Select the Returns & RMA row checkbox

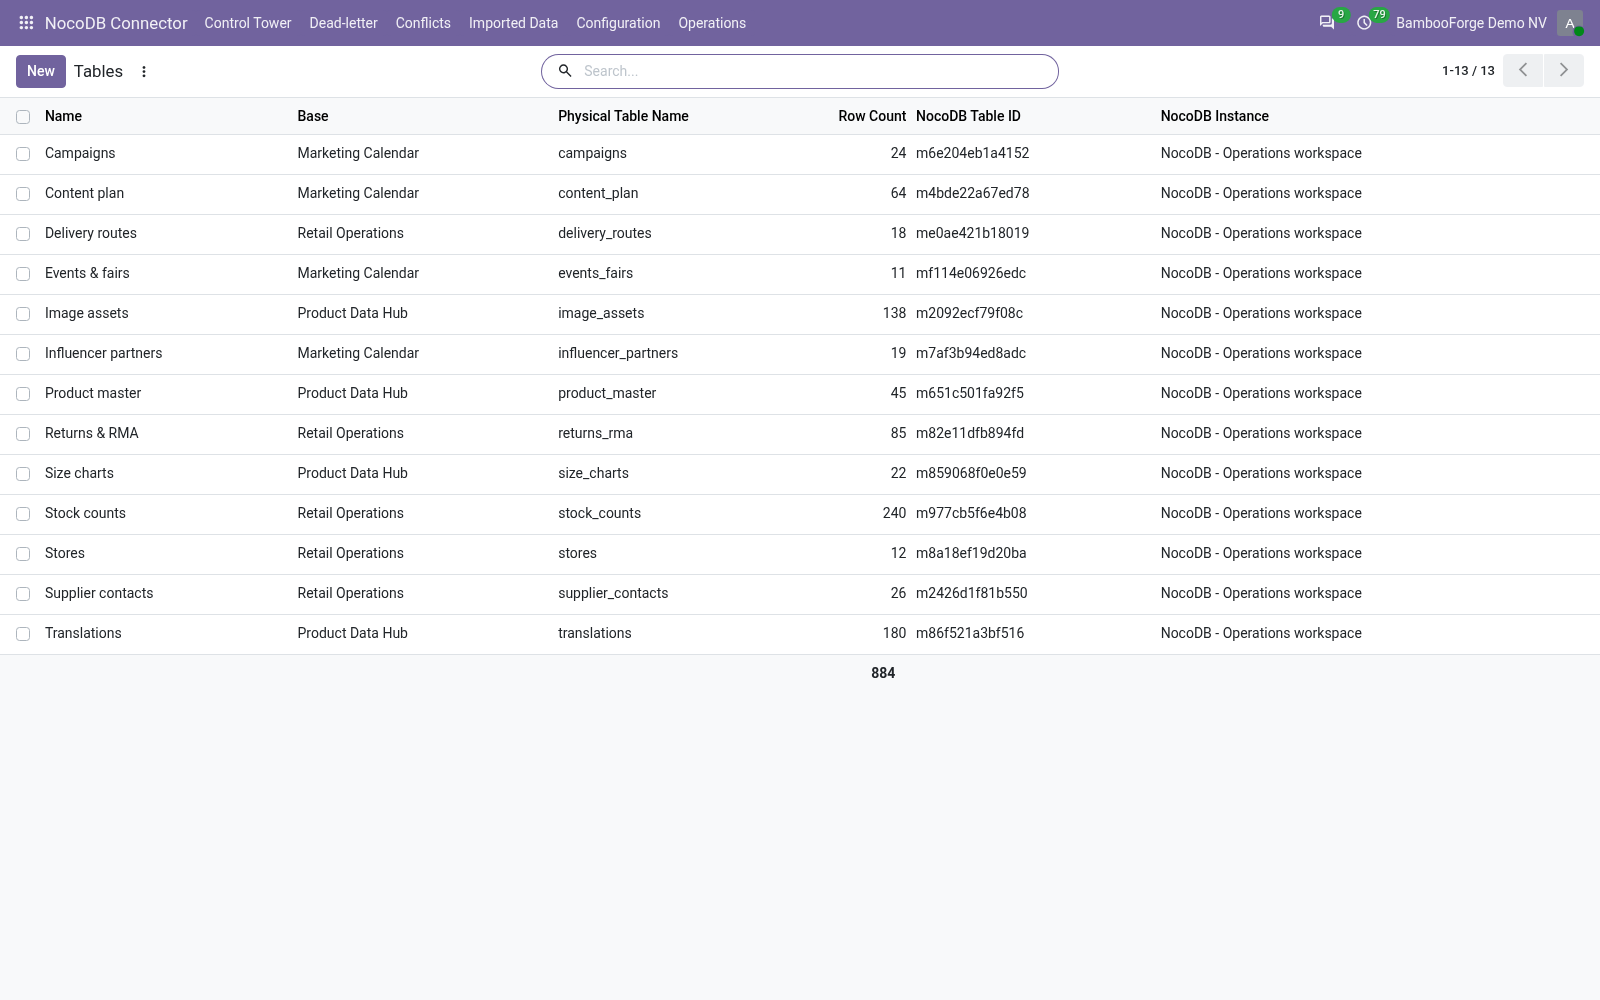point(23,434)
